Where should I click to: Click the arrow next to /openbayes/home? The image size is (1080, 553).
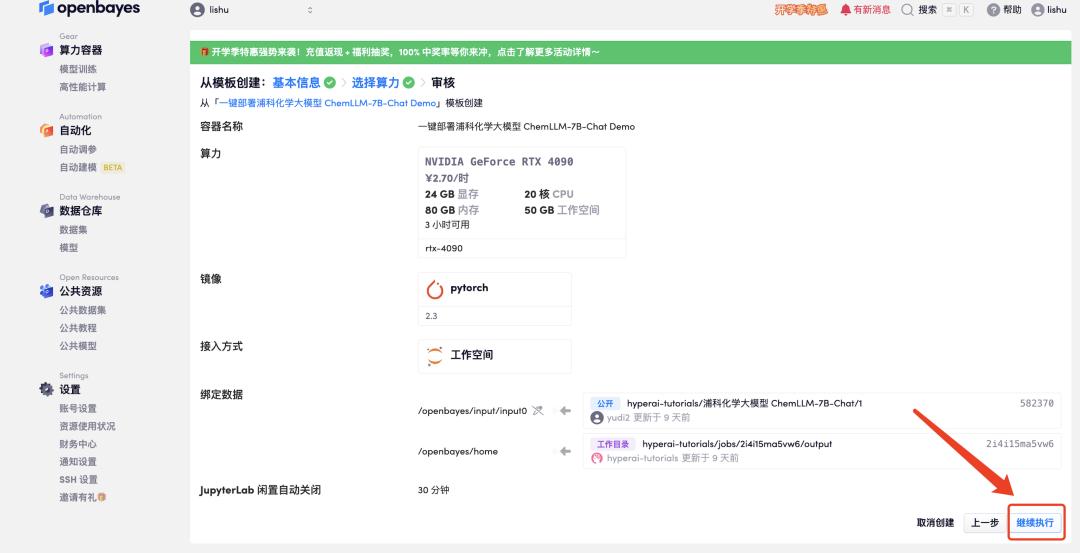(565, 451)
